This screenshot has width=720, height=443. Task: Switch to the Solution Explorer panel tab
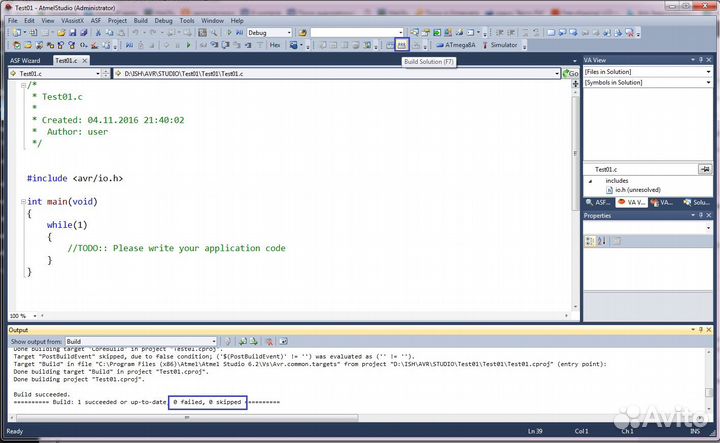coord(698,202)
